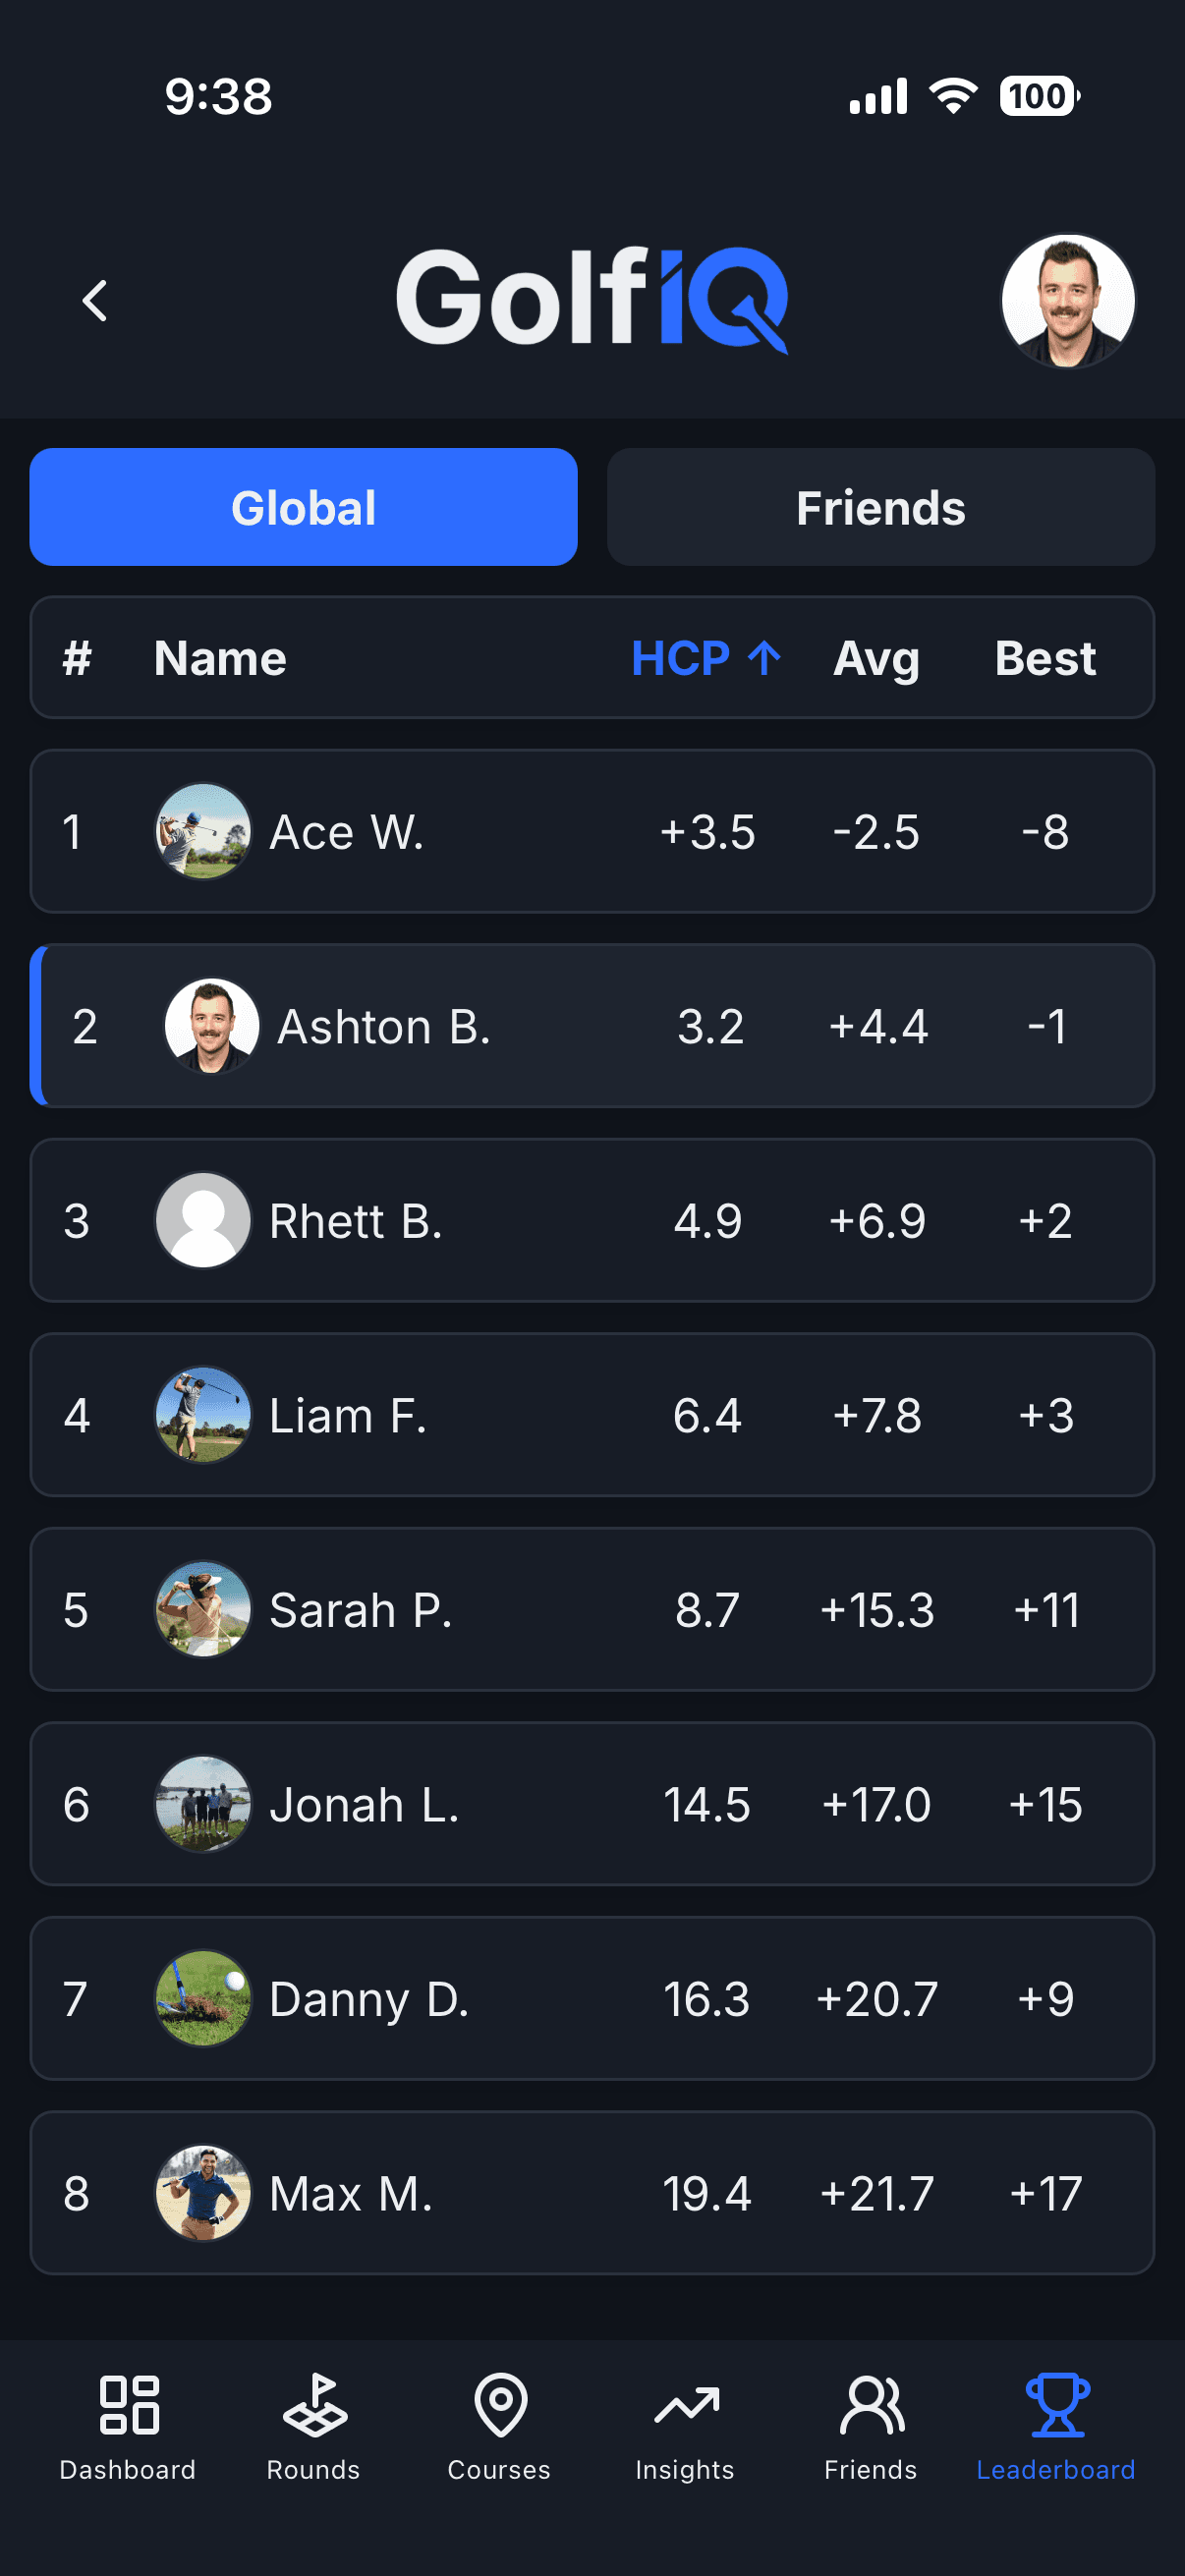This screenshot has width=1185, height=2576.
Task: Open Rhett B.'s placeholder avatar
Action: (203, 1219)
